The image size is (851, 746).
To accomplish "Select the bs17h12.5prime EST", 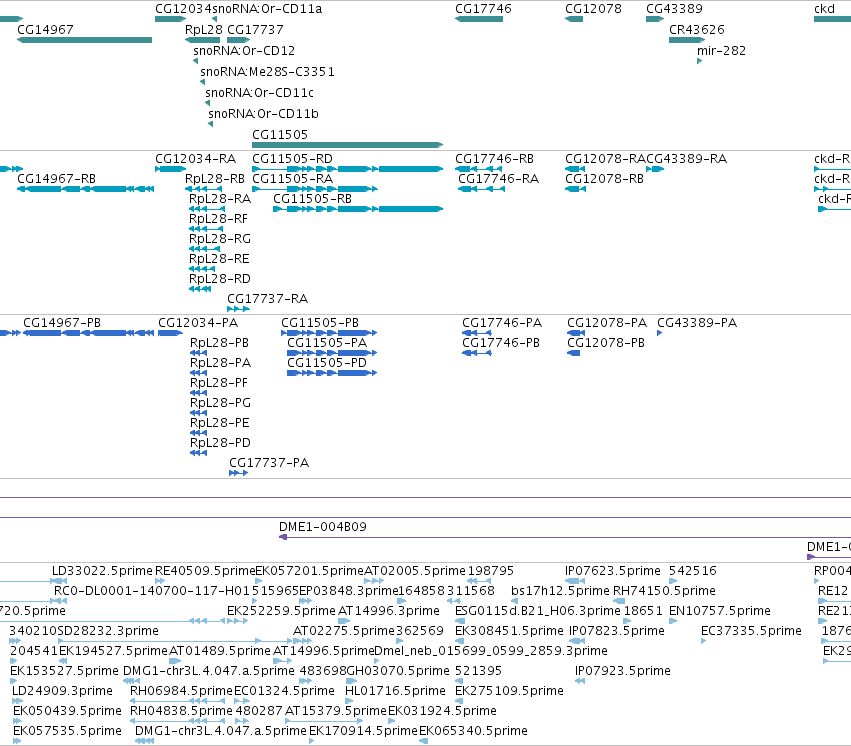I will pyautogui.click(x=515, y=601).
